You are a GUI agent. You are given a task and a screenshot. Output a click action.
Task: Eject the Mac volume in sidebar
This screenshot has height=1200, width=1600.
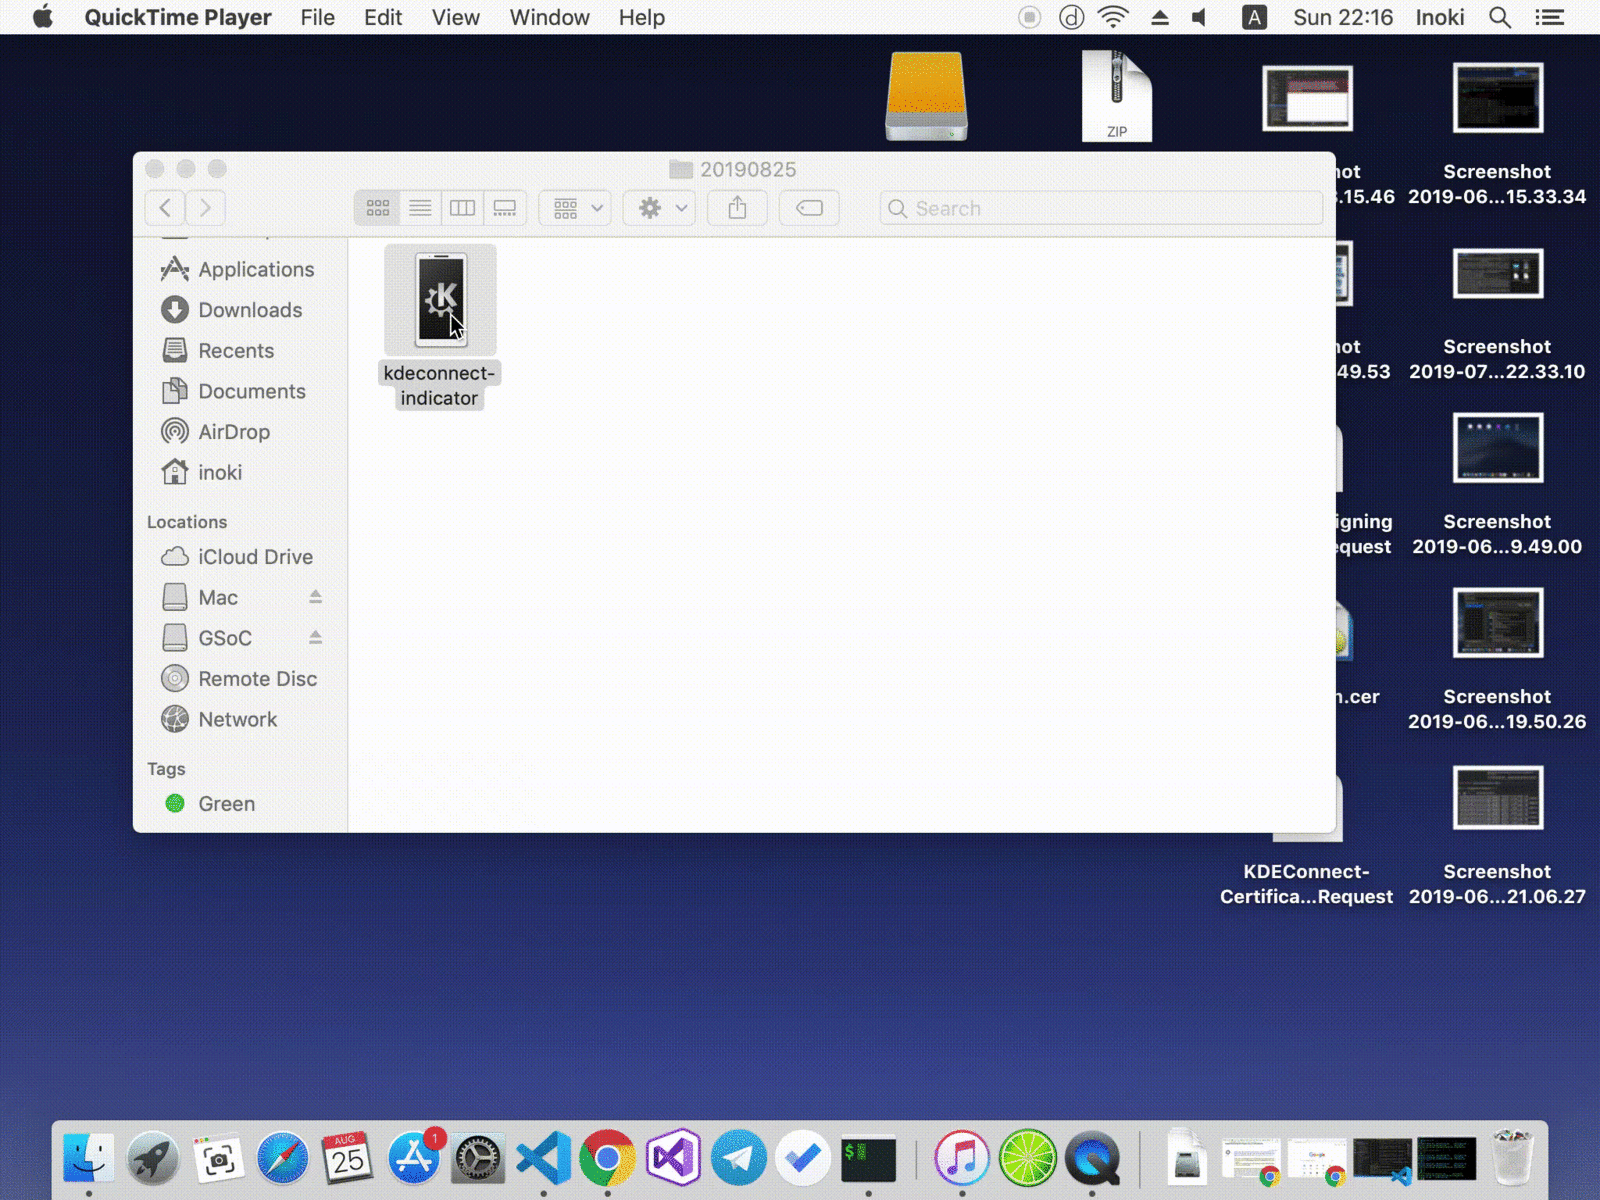tap(315, 597)
